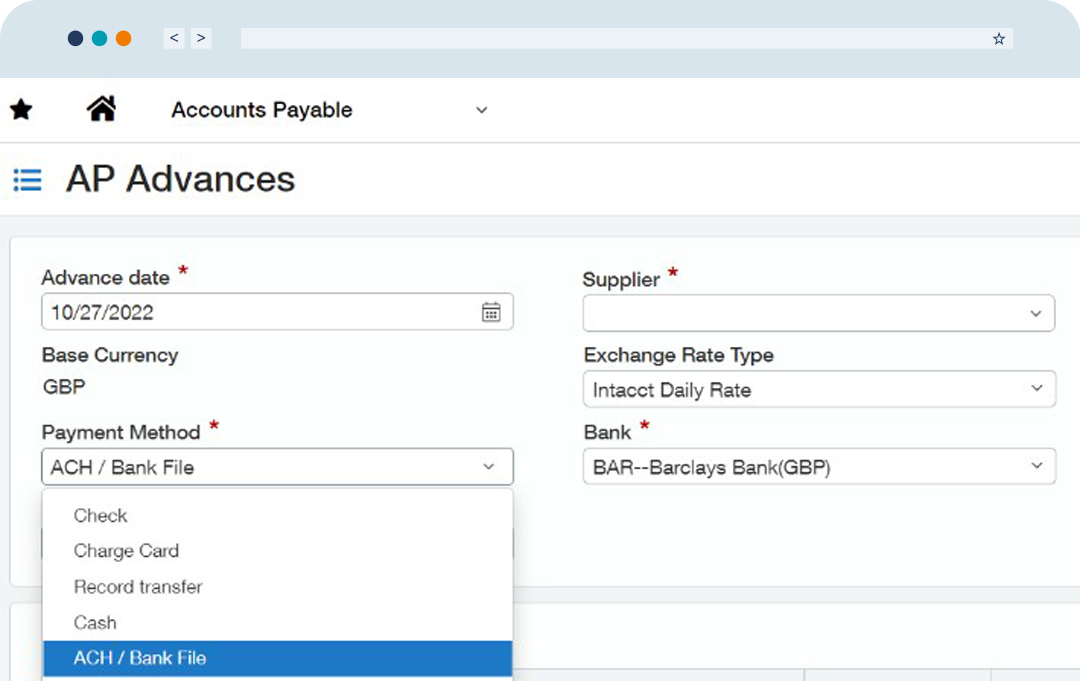The image size is (1080, 681).
Task: Click the browser forward arrow
Action: (x=201, y=38)
